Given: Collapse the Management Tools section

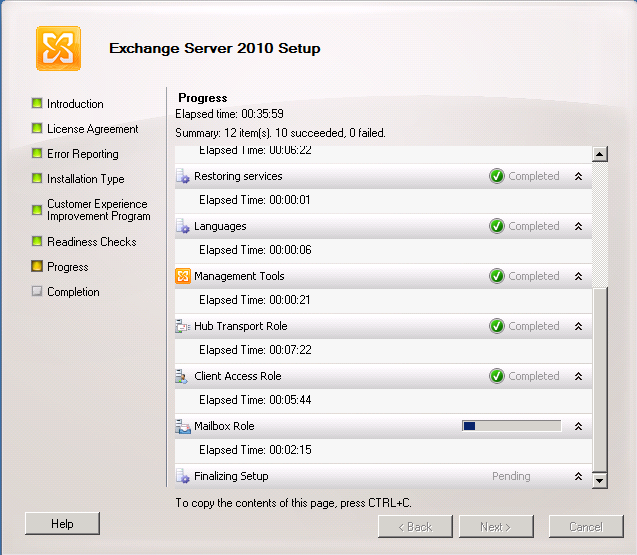Looking at the screenshot, I should (578, 276).
